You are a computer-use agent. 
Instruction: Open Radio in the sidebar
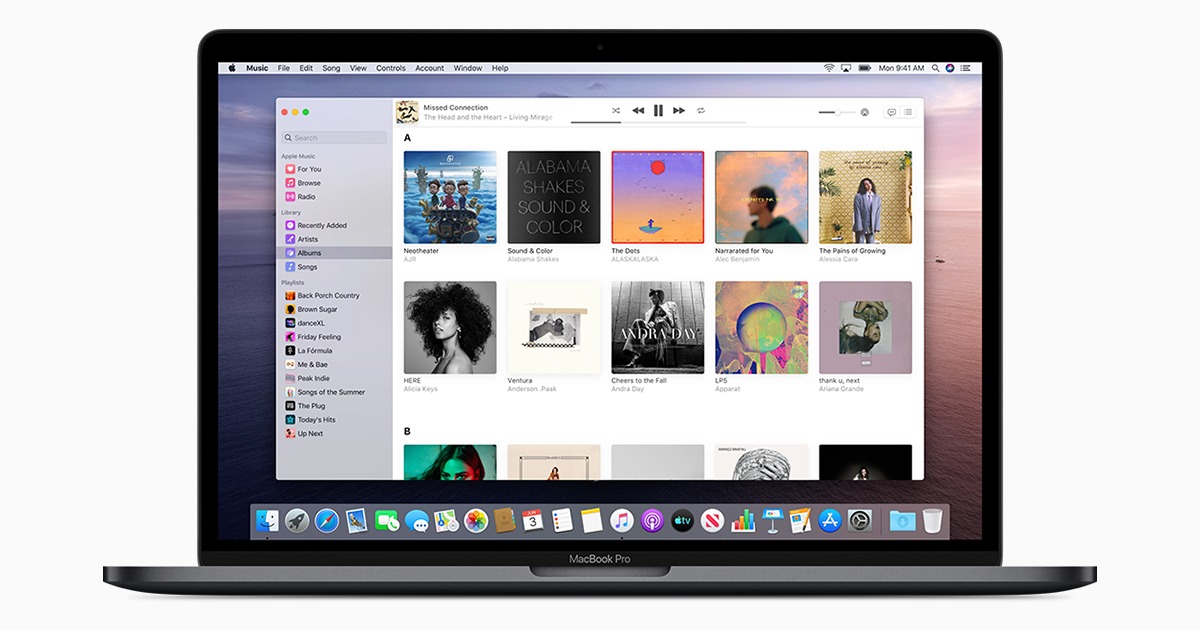334,197
